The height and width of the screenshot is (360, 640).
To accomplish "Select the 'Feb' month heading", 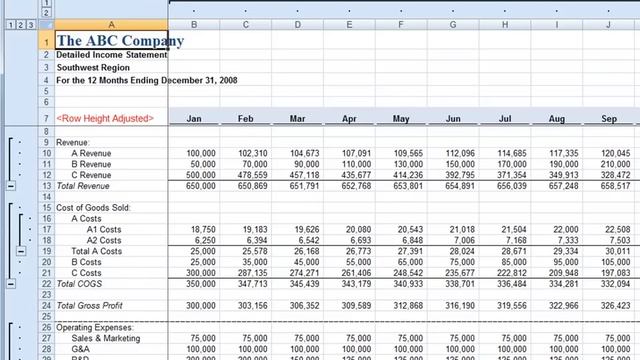I will [246, 118].
